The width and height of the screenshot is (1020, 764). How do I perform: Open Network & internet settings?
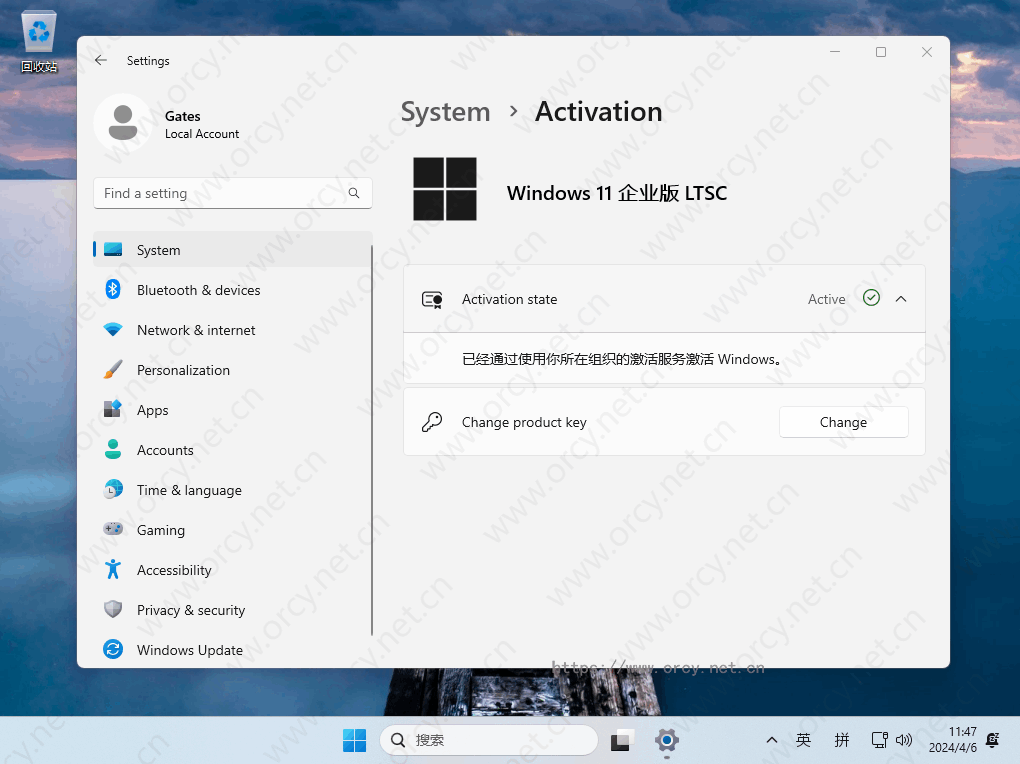tap(233, 330)
